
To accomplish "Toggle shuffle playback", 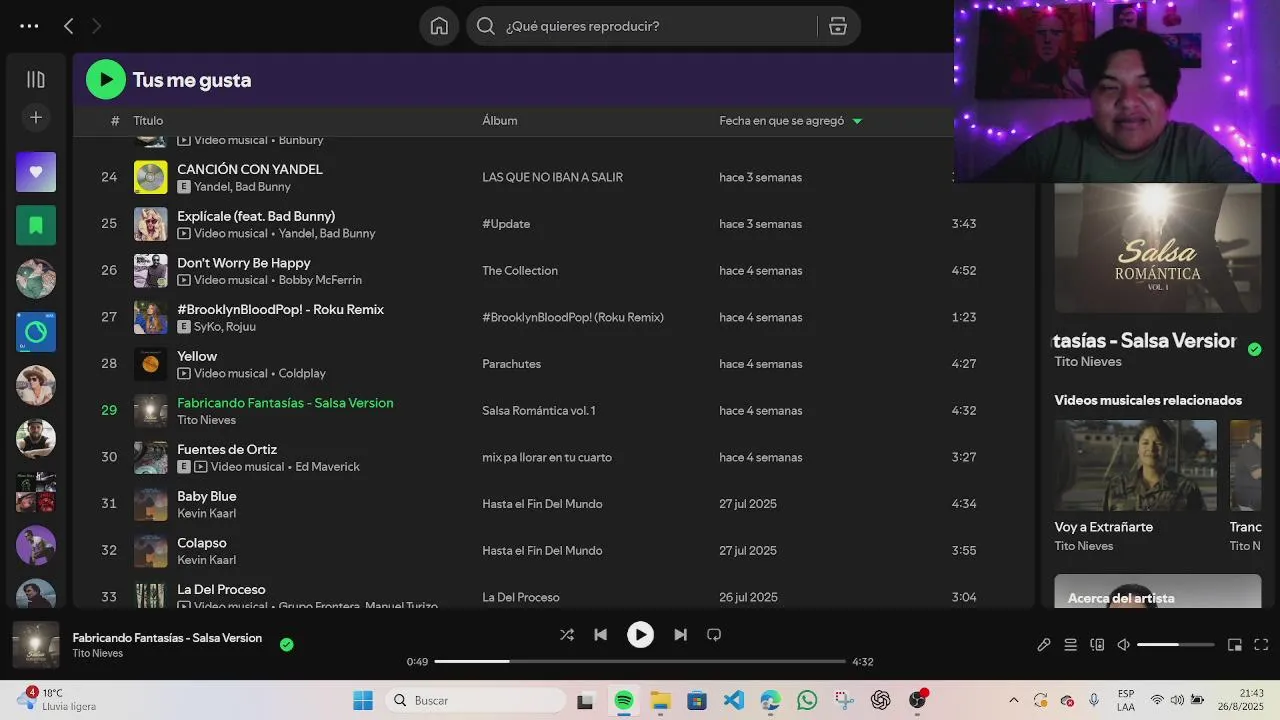I will pos(567,634).
